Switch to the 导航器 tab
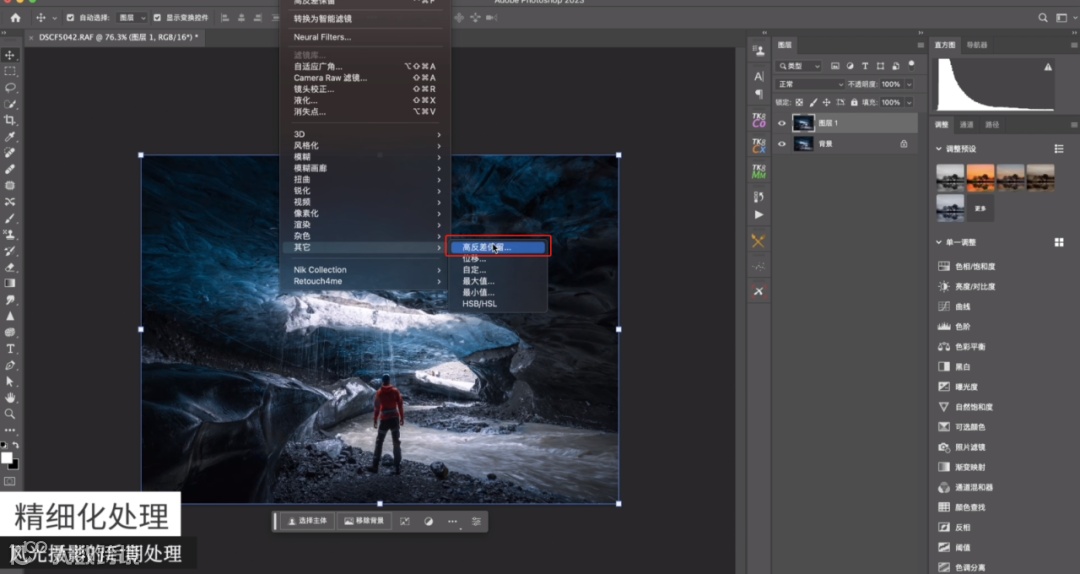 pos(977,45)
